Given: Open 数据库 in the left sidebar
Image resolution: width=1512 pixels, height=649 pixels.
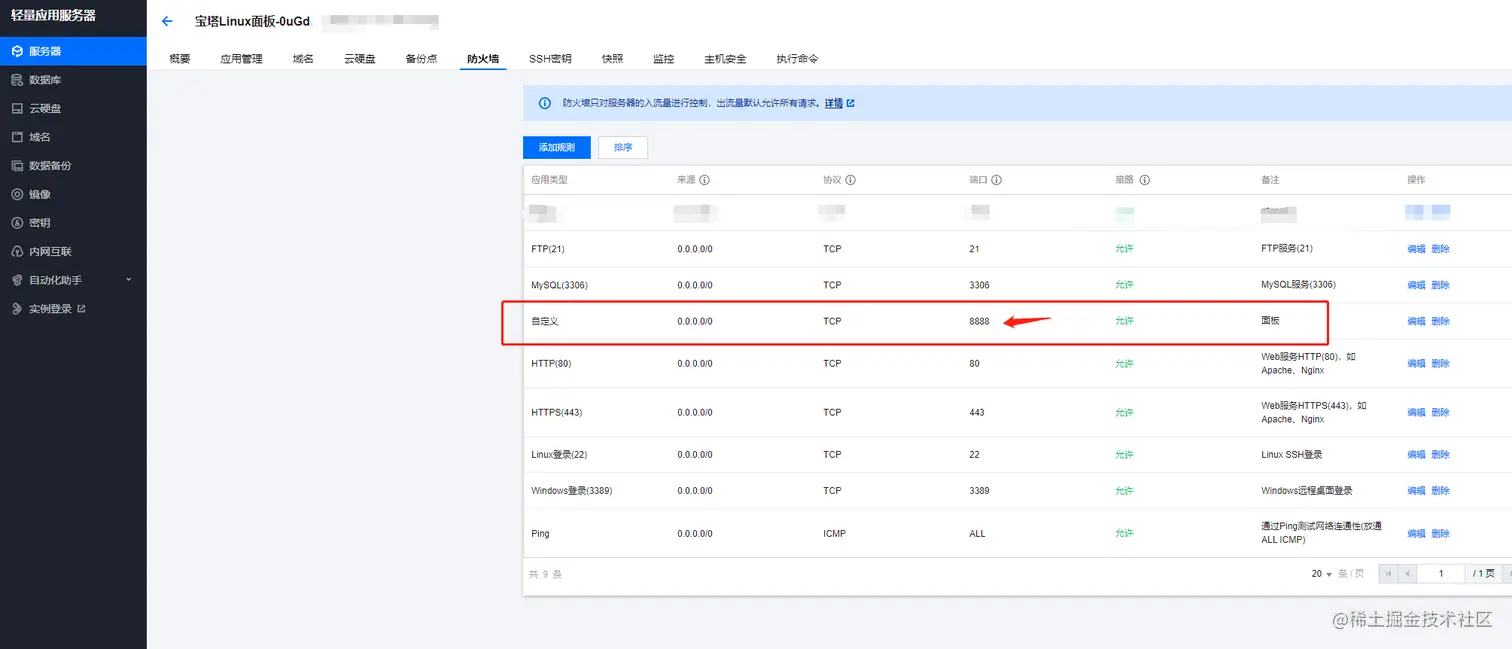Looking at the screenshot, I should (73, 80).
